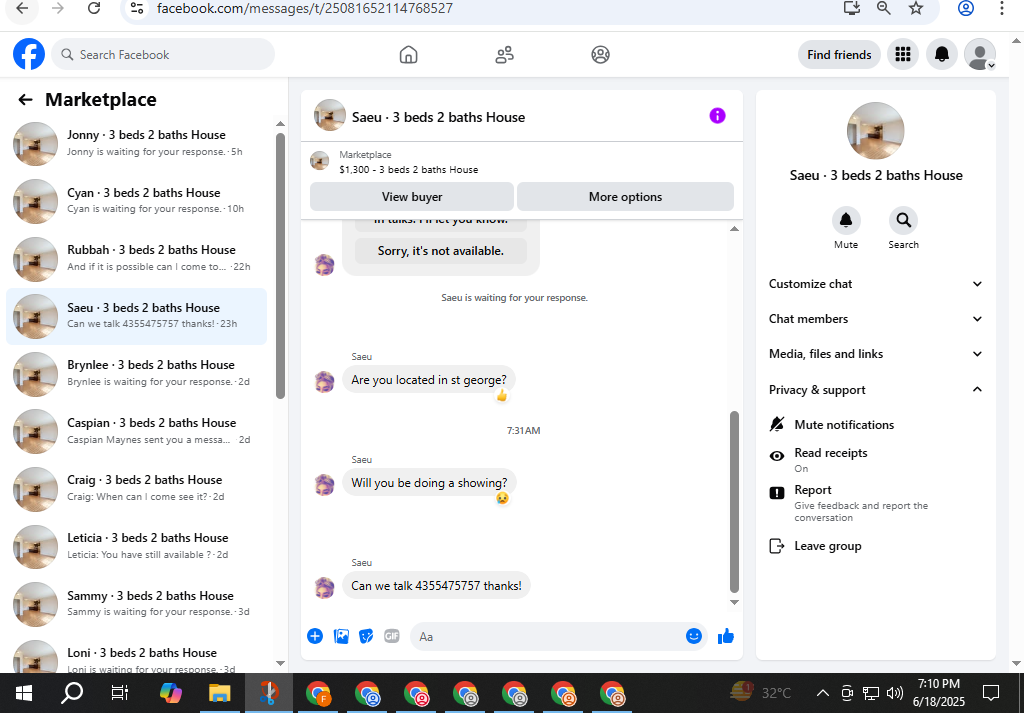Viewport: 1024px width, 713px height.
Task: Search in conversation using magnifier icon
Action: tap(903, 221)
